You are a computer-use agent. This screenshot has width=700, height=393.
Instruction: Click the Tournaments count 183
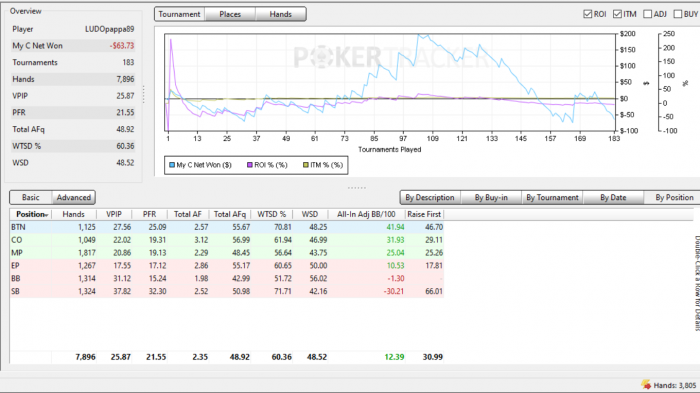click(x=128, y=63)
